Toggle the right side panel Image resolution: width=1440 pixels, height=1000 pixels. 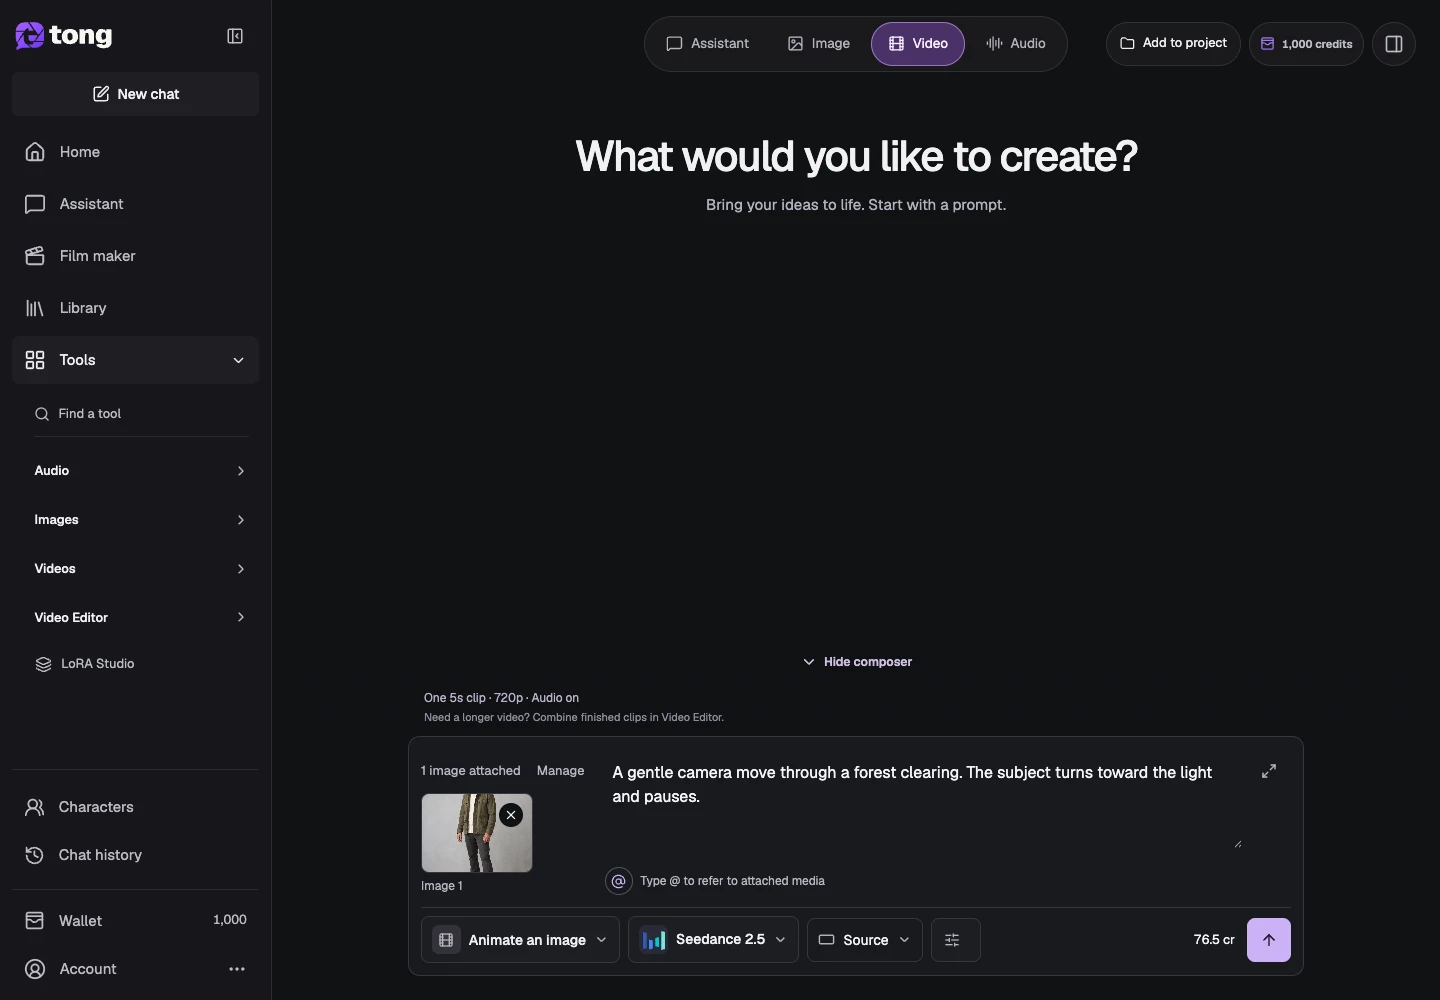(x=1394, y=44)
